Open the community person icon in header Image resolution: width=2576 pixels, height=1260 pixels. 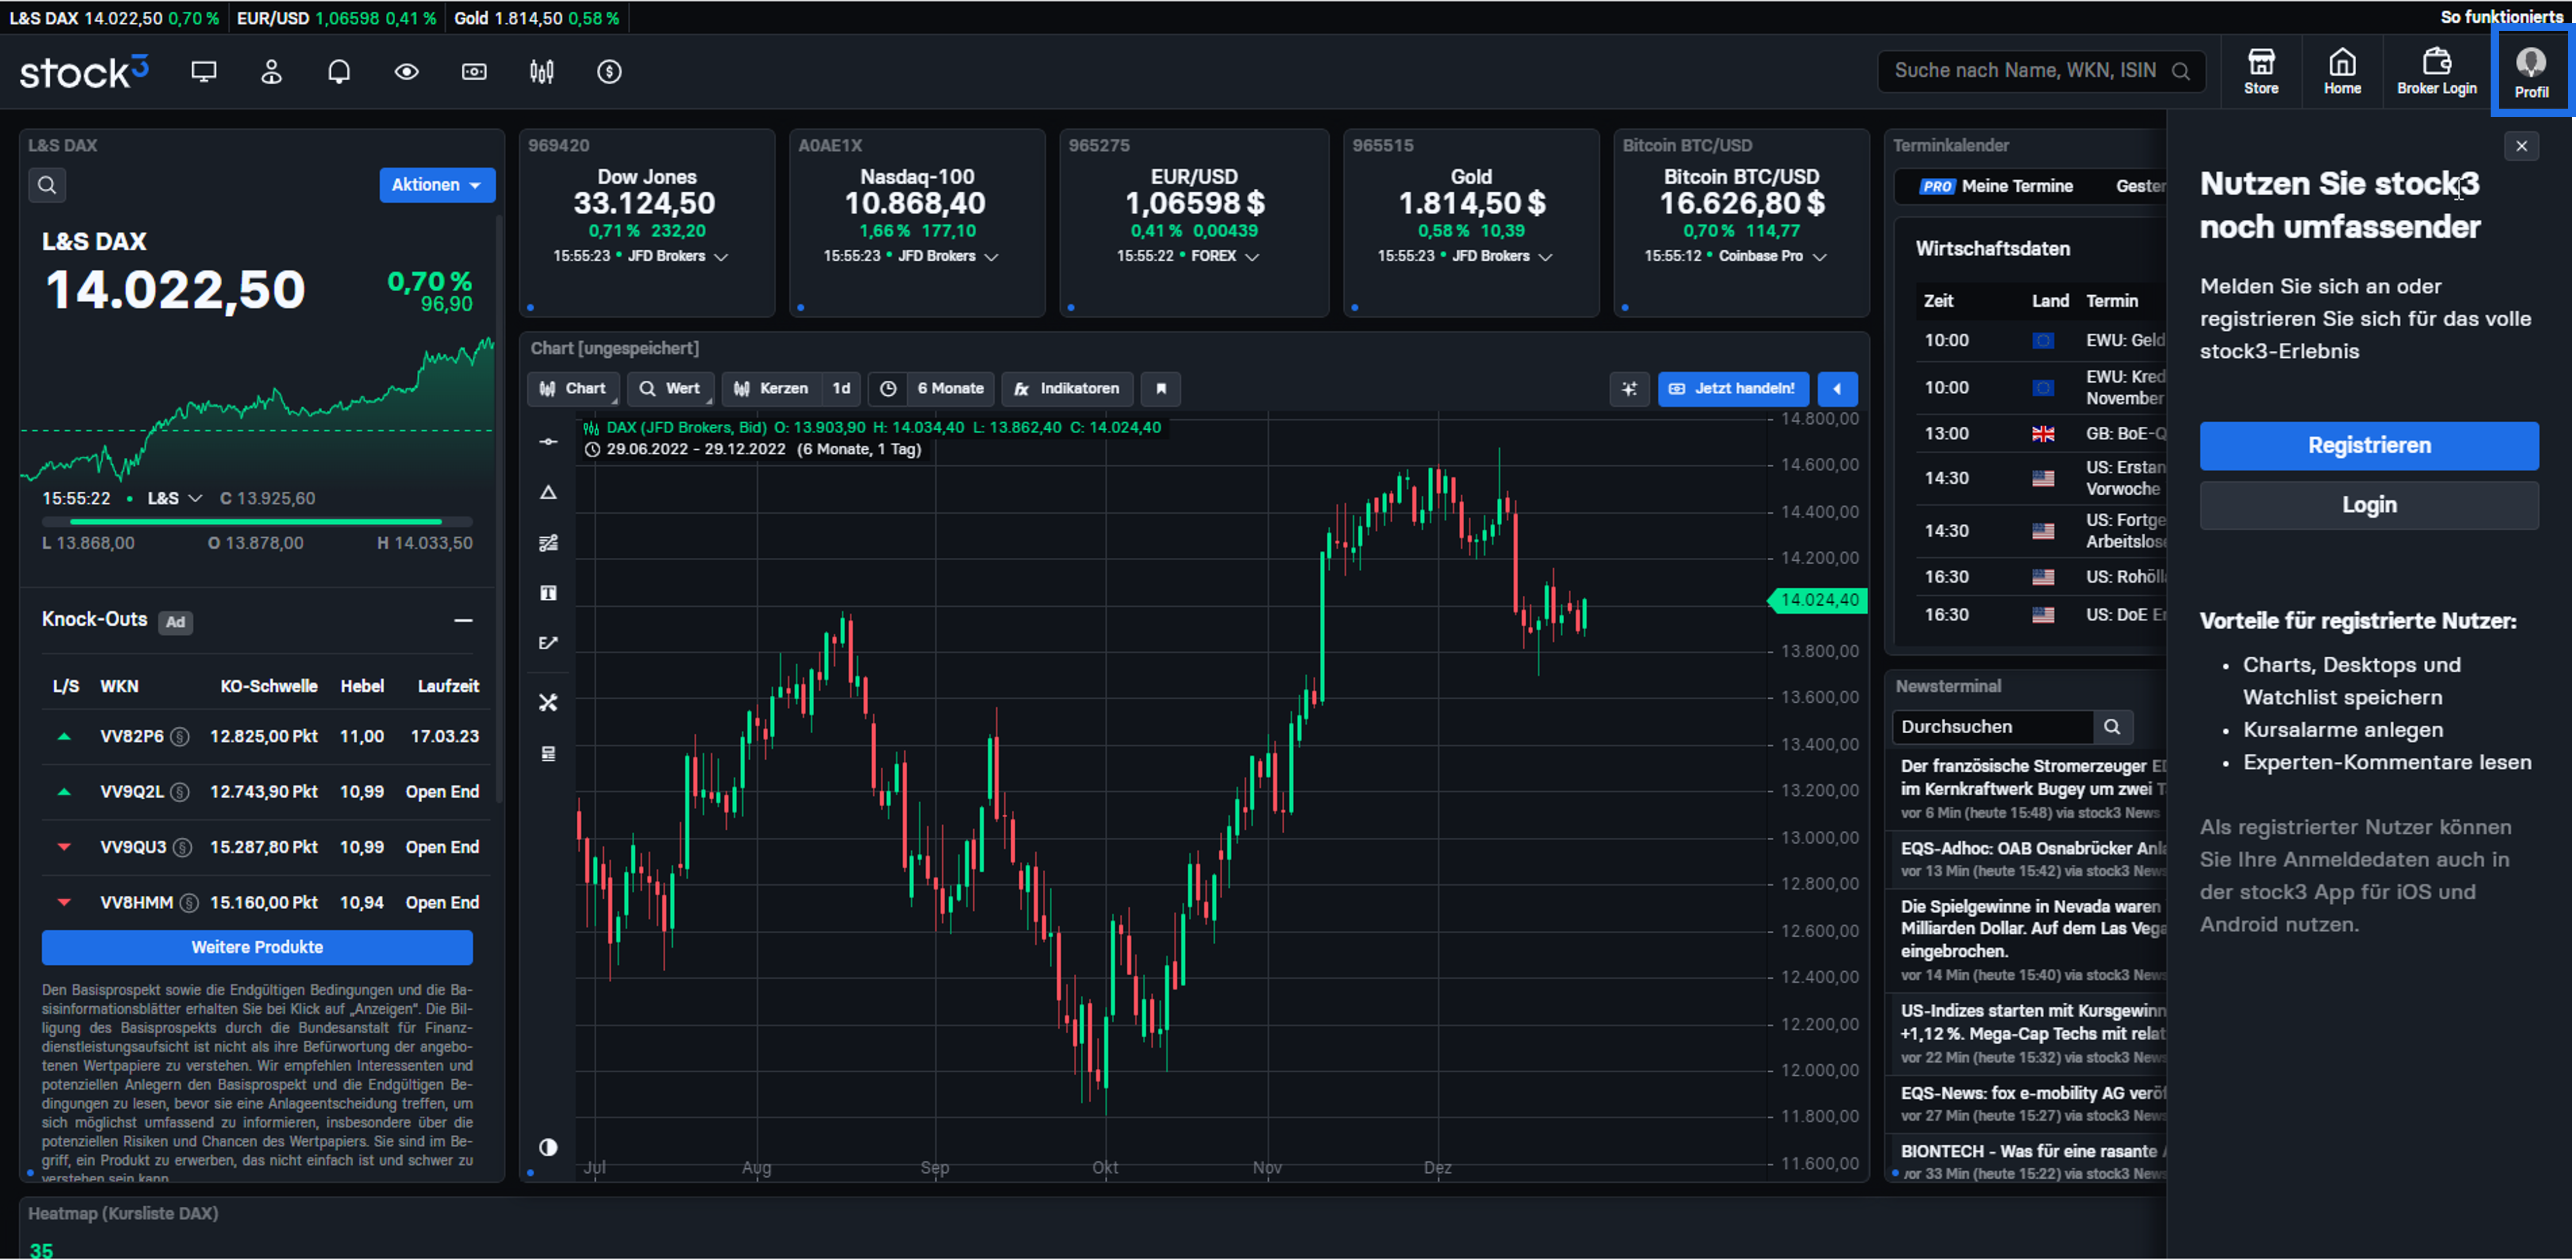click(271, 72)
